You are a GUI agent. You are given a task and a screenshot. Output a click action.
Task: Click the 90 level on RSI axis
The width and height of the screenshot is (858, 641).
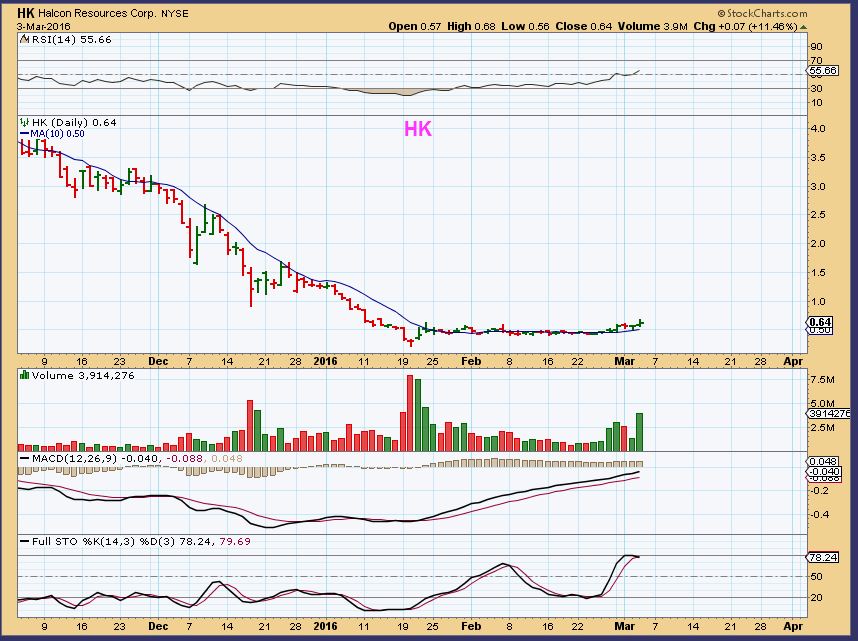pos(816,46)
